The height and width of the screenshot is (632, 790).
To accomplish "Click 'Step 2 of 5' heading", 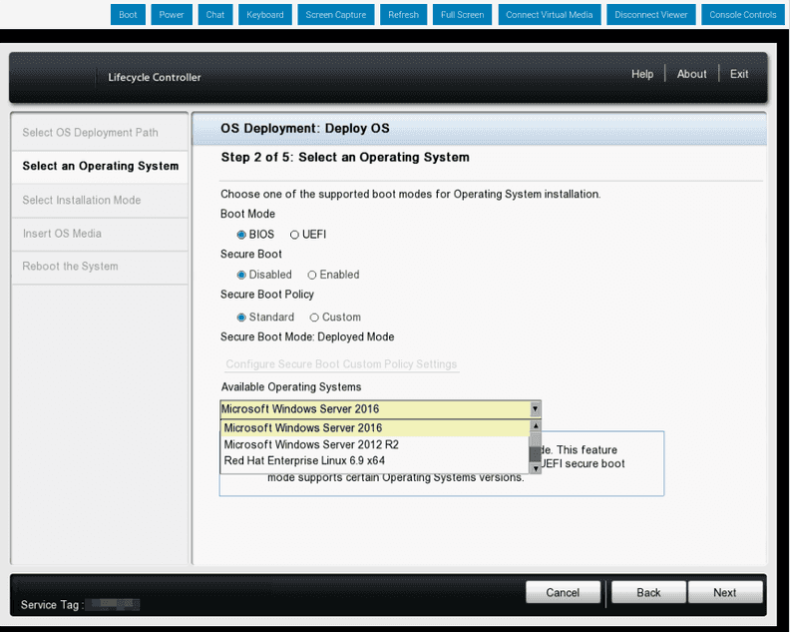I will pyautogui.click(x=345, y=157).
